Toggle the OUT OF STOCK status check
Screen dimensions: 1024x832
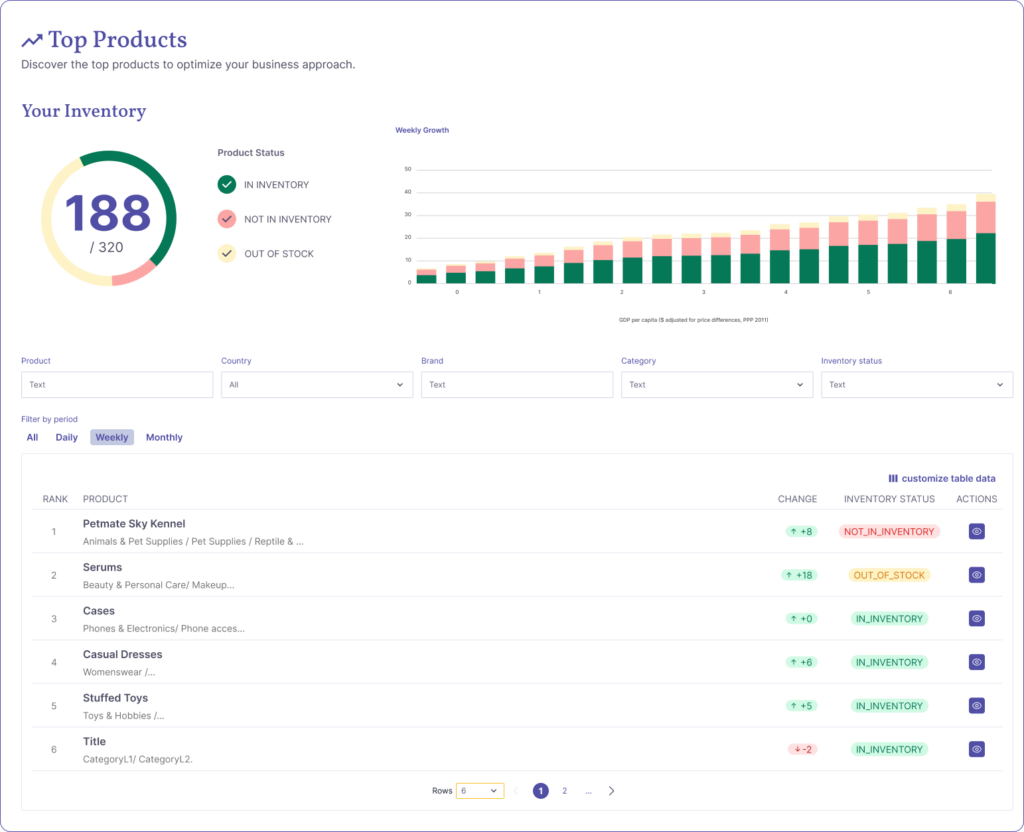(x=227, y=253)
